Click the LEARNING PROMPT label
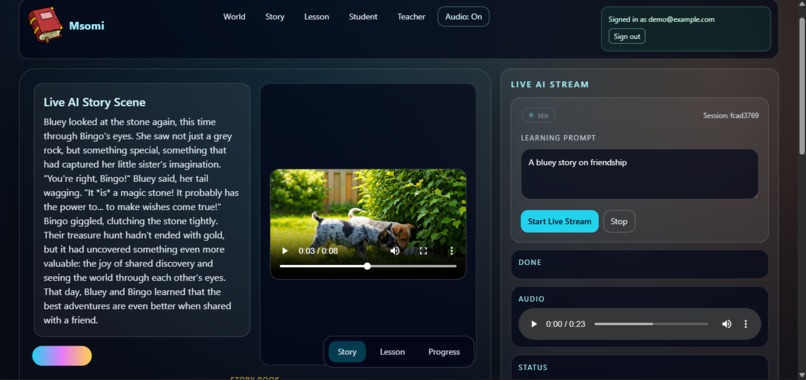This screenshot has width=806, height=380. pos(558,138)
